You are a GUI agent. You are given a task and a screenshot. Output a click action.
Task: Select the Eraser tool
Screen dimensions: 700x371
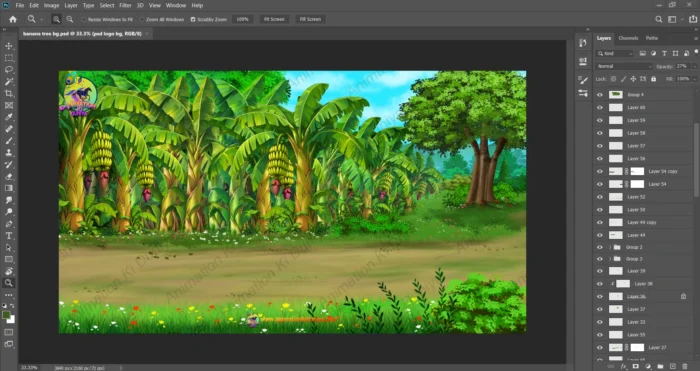pyautogui.click(x=8, y=176)
